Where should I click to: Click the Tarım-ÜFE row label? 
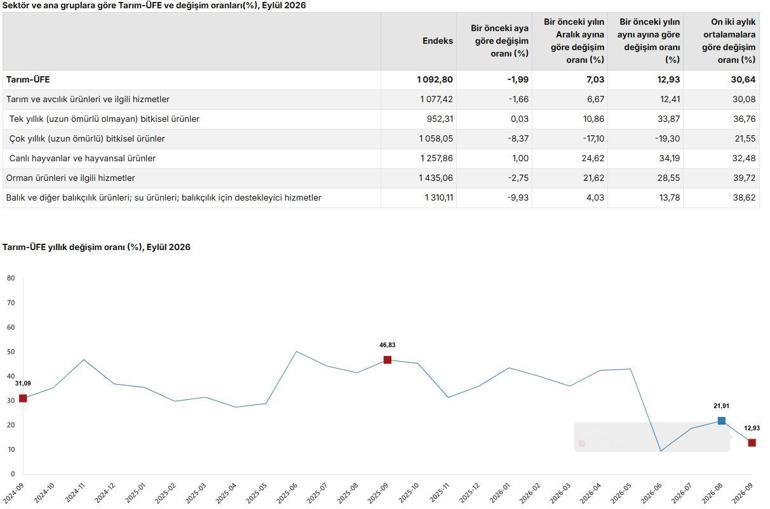coord(28,80)
